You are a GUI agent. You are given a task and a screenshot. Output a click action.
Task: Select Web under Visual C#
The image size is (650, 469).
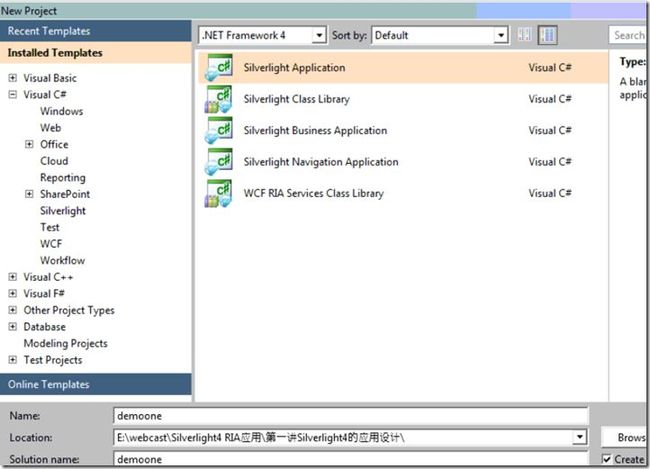(x=51, y=128)
